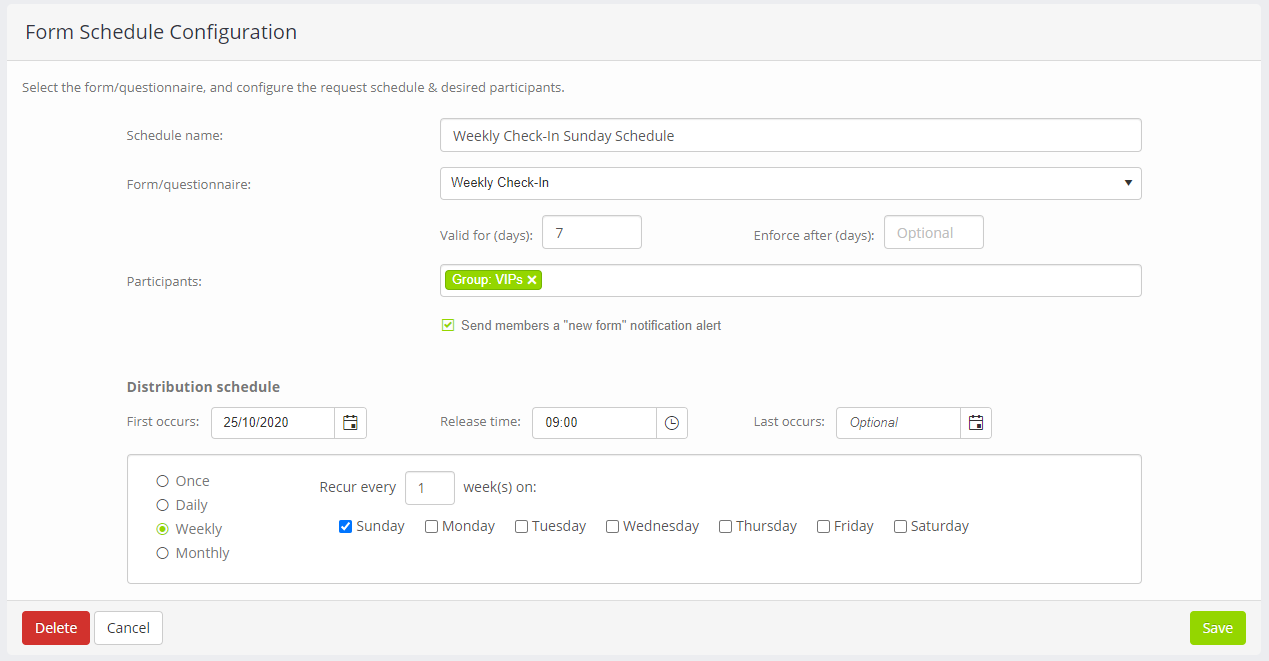The image size is (1269, 661).
Task: Open the Release time clock picker
Action: pos(672,423)
